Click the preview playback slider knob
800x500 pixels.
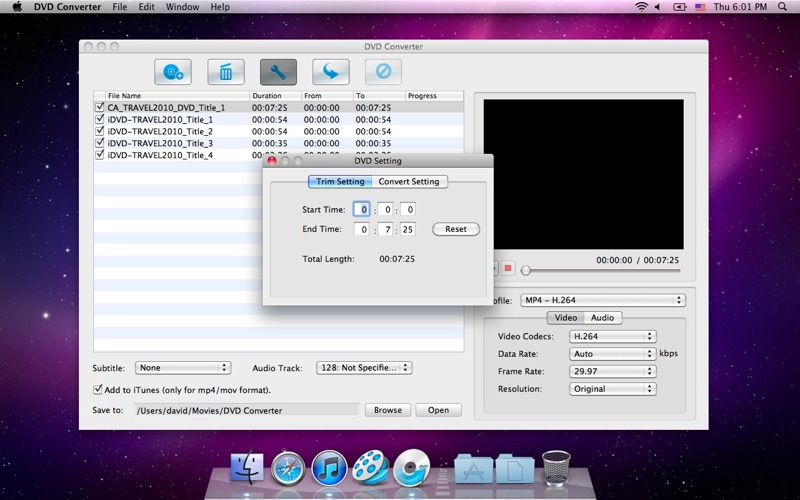click(x=526, y=271)
